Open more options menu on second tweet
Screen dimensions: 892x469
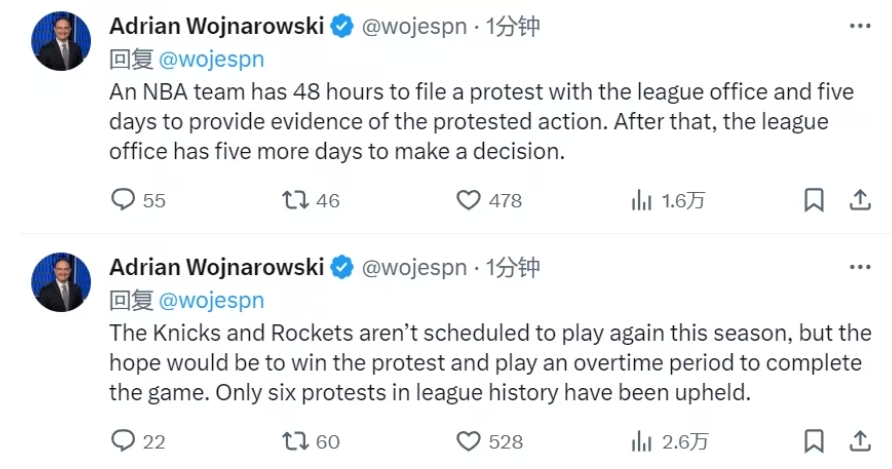click(x=858, y=267)
